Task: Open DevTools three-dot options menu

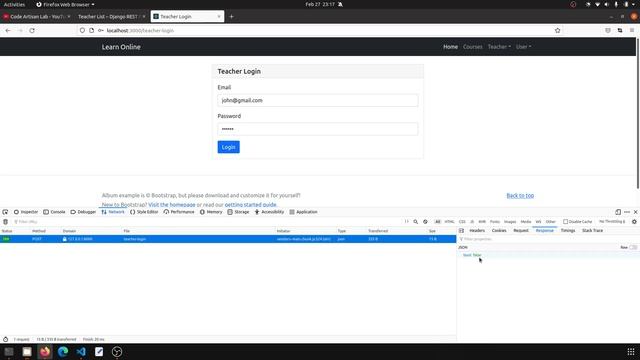Action: pos(627,212)
